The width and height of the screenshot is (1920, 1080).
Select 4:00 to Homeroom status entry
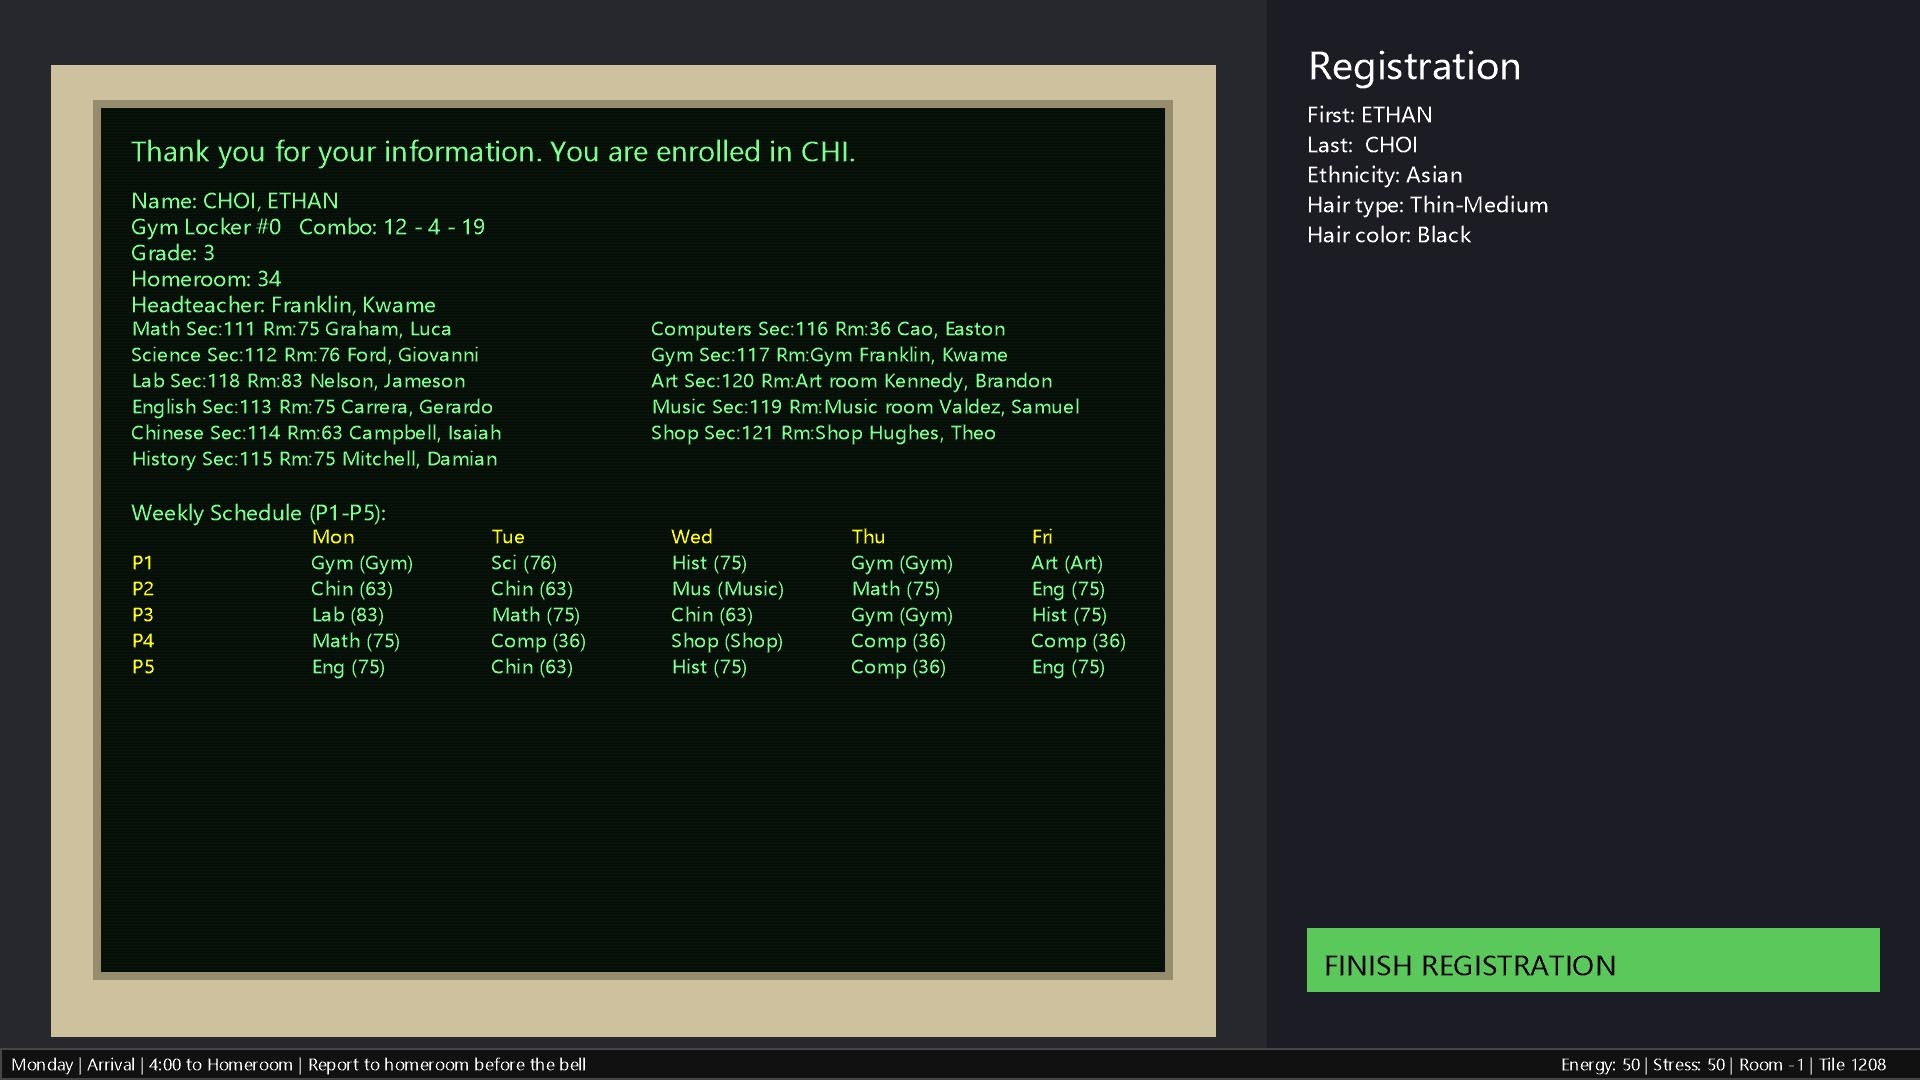point(221,1065)
